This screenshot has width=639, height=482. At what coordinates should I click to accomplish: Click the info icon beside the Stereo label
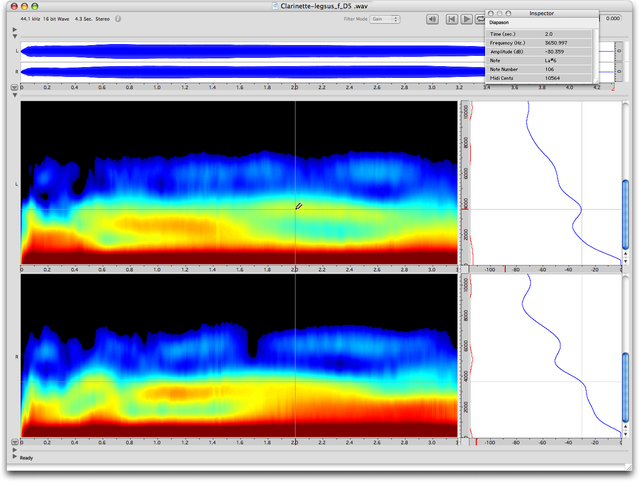118,18
